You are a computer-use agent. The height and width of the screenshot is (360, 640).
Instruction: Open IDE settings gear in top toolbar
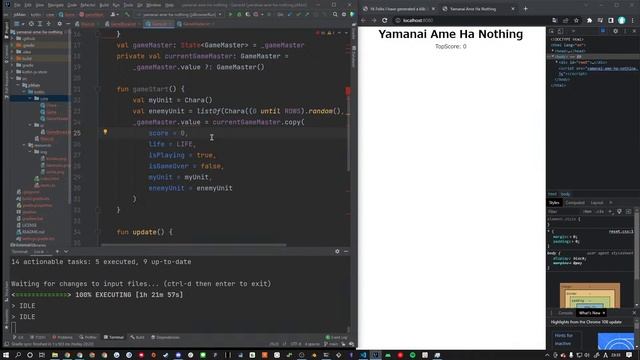click(x=344, y=14)
